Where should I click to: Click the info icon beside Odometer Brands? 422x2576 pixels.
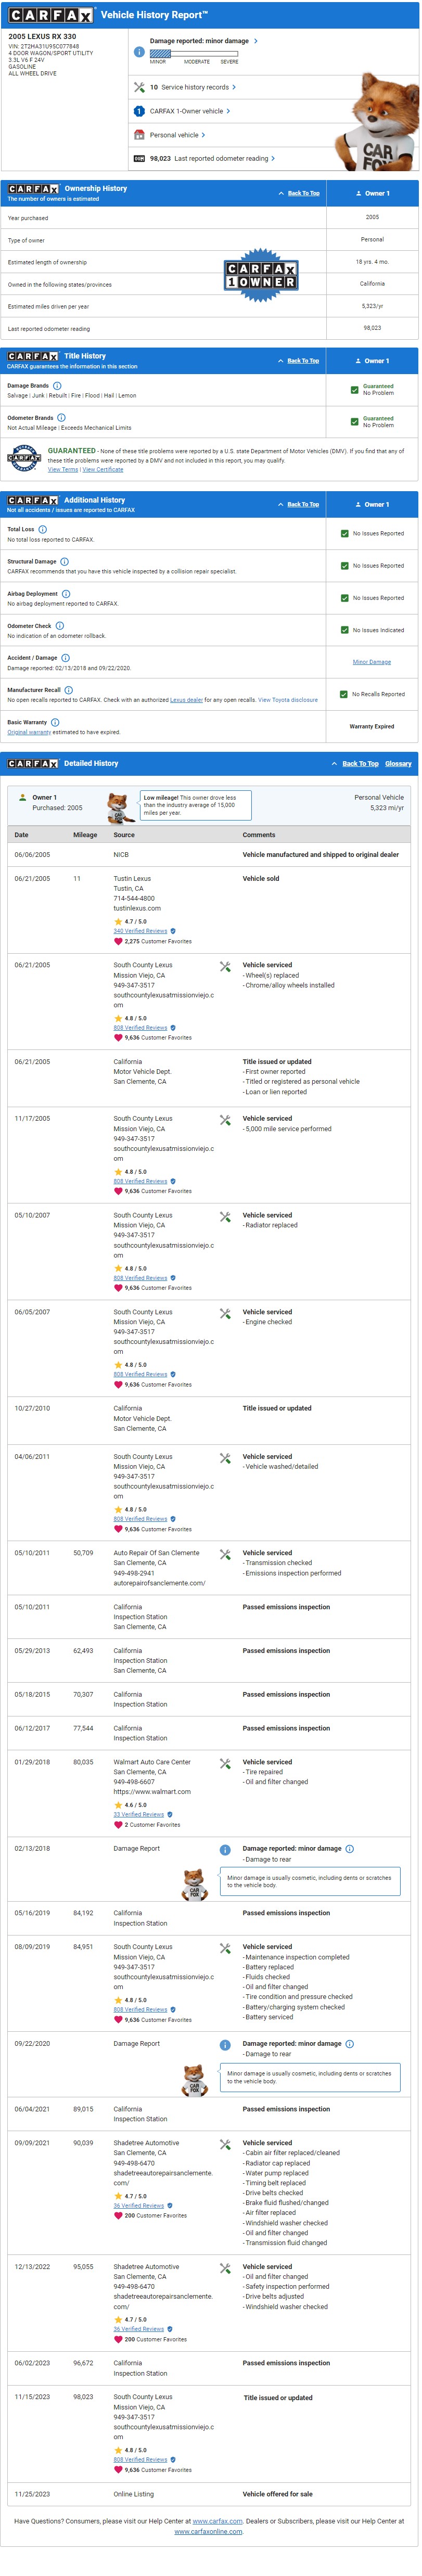(x=61, y=418)
